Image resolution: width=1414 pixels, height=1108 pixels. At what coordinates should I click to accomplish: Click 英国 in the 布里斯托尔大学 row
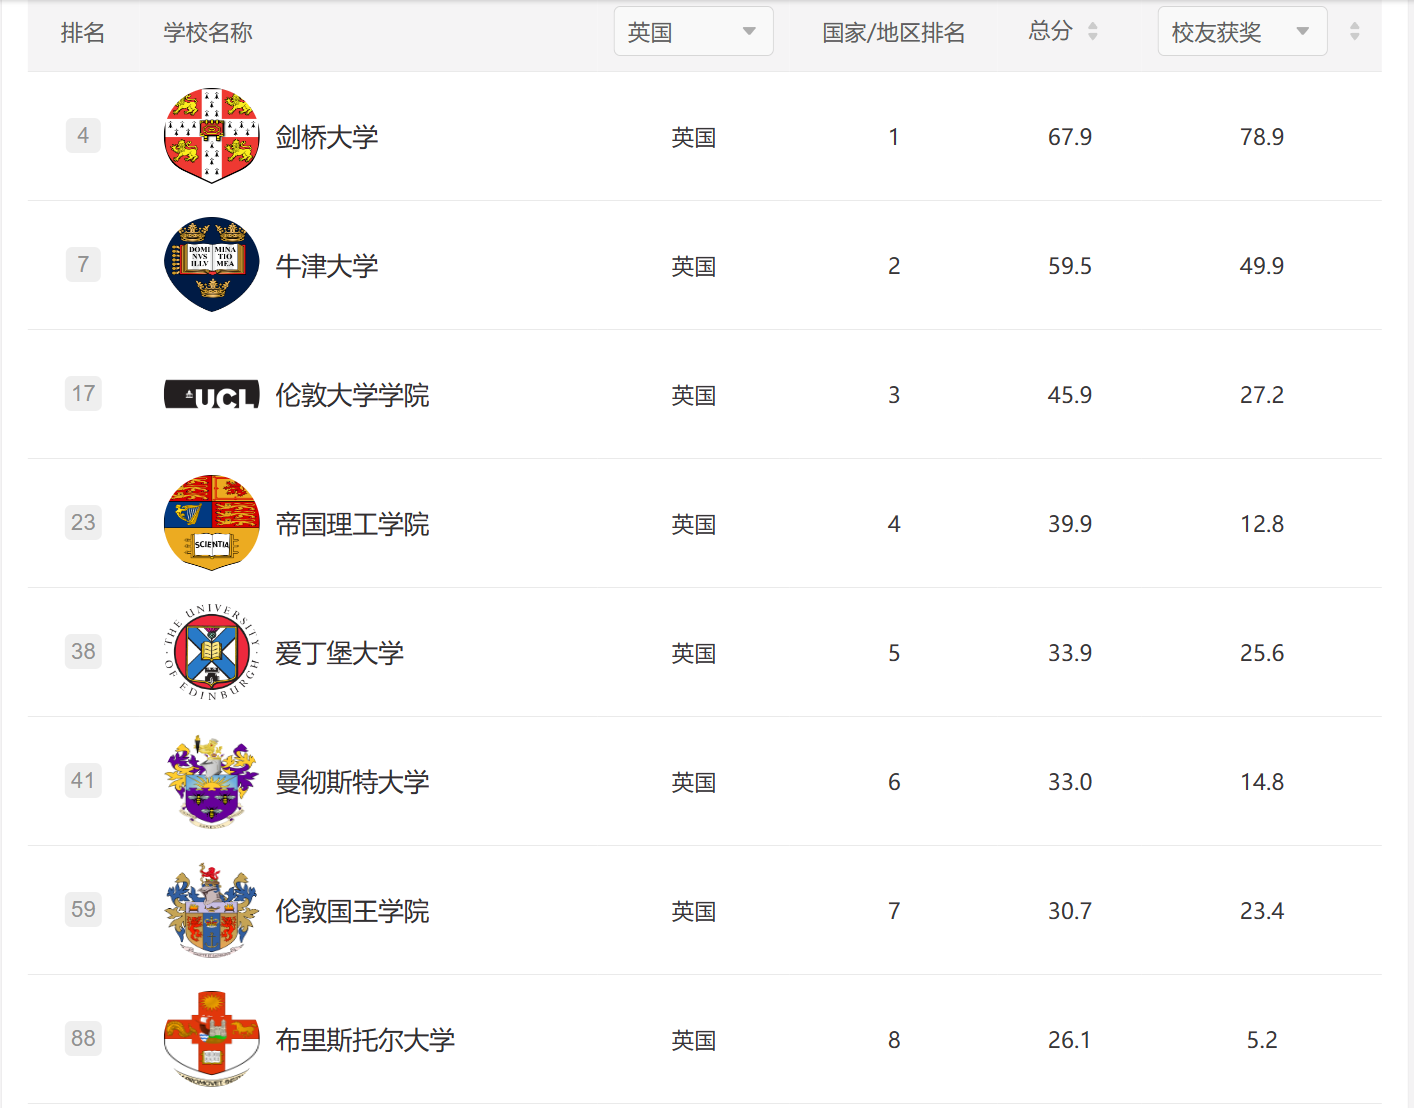(694, 1040)
